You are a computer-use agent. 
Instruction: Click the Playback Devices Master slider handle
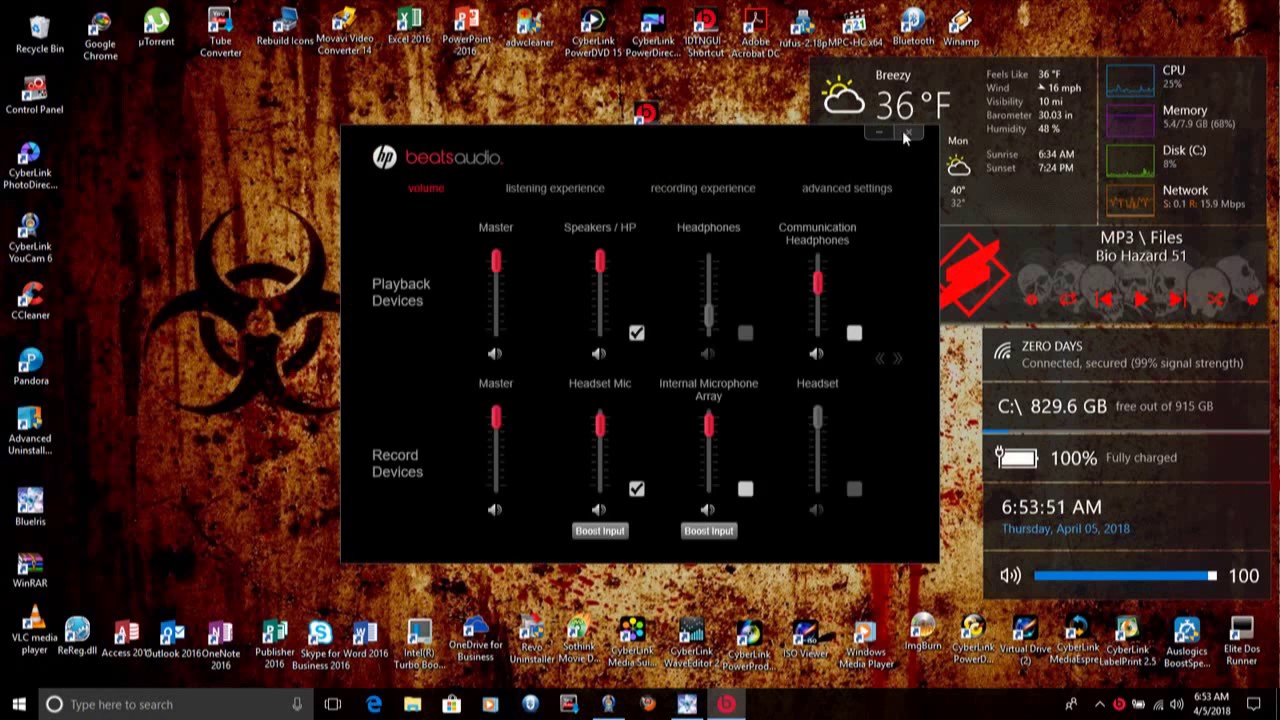pos(496,261)
